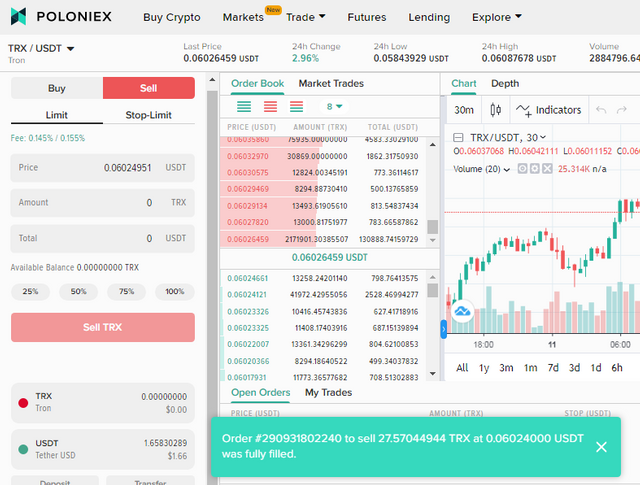Image resolution: width=640 pixels, height=485 pixels.
Task: Set chart range to 6h
Action: tap(617, 368)
